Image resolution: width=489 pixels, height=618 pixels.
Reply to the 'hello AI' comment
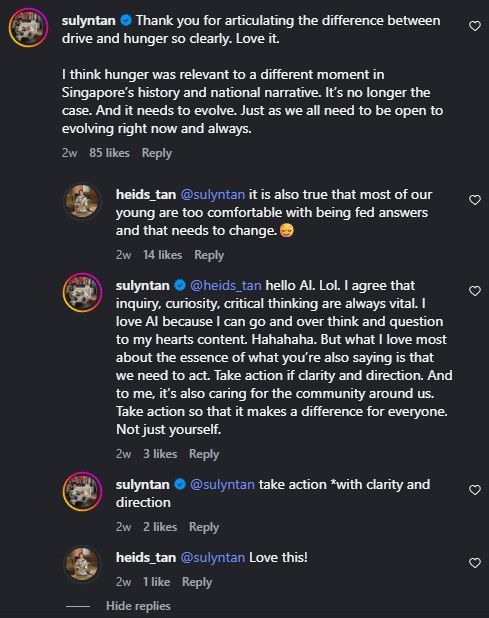204,454
